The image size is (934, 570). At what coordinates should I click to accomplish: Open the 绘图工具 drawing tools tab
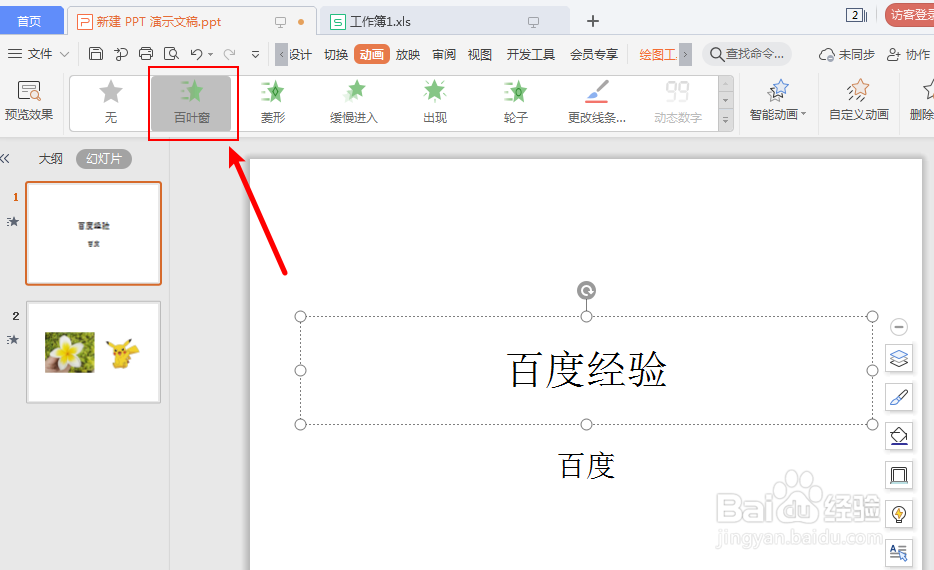click(658, 55)
